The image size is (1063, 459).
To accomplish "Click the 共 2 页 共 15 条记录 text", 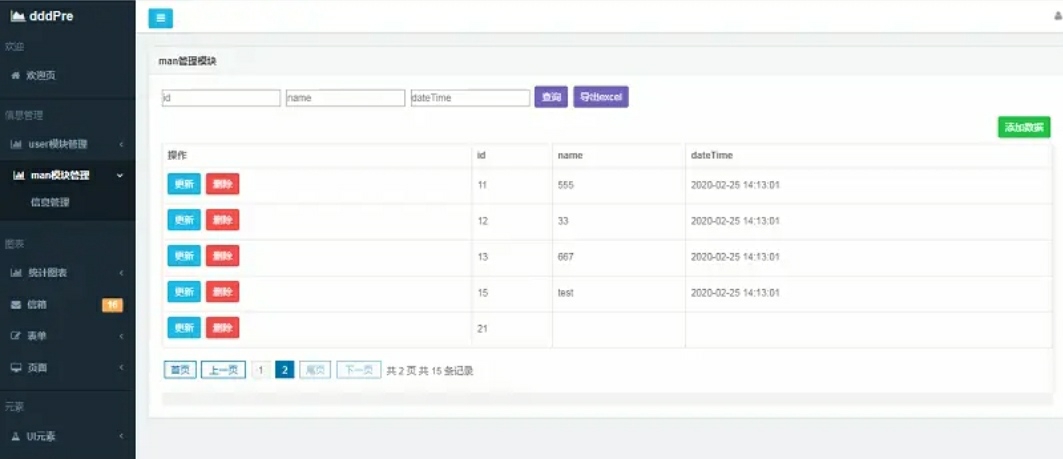I will (x=430, y=371).
